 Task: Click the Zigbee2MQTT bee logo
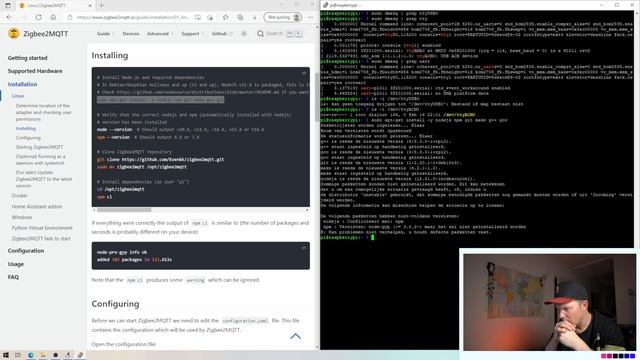pyautogui.click(x=13, y=33)
